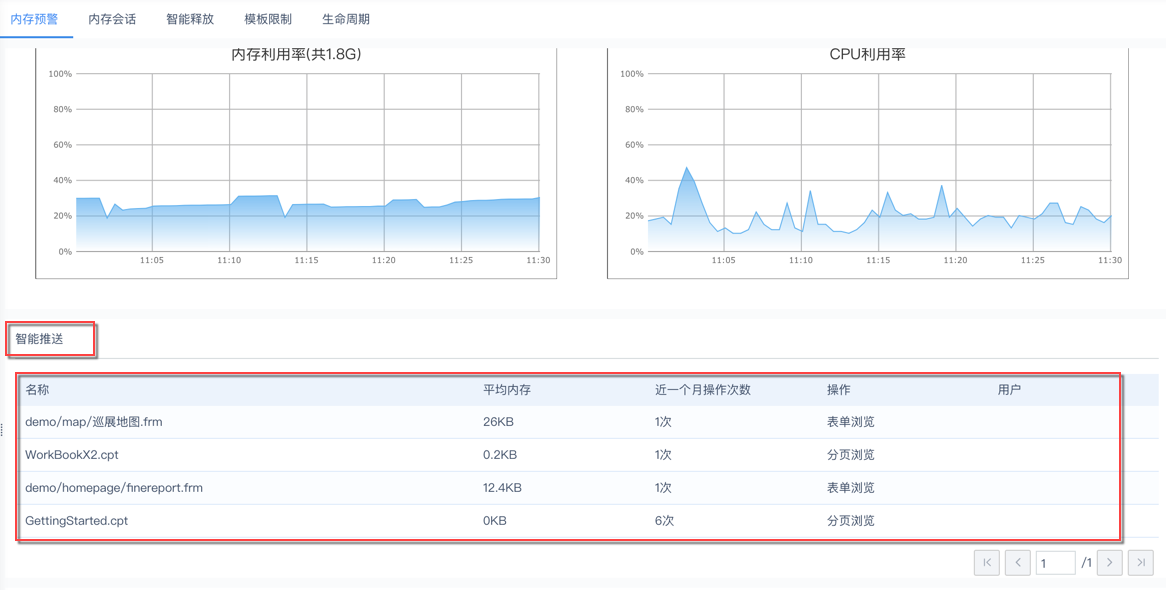This screenshot has height=590, width=1166.
Task: Click 表单浏览 in the 巡展地图.frm row
Action: (851, 422)
